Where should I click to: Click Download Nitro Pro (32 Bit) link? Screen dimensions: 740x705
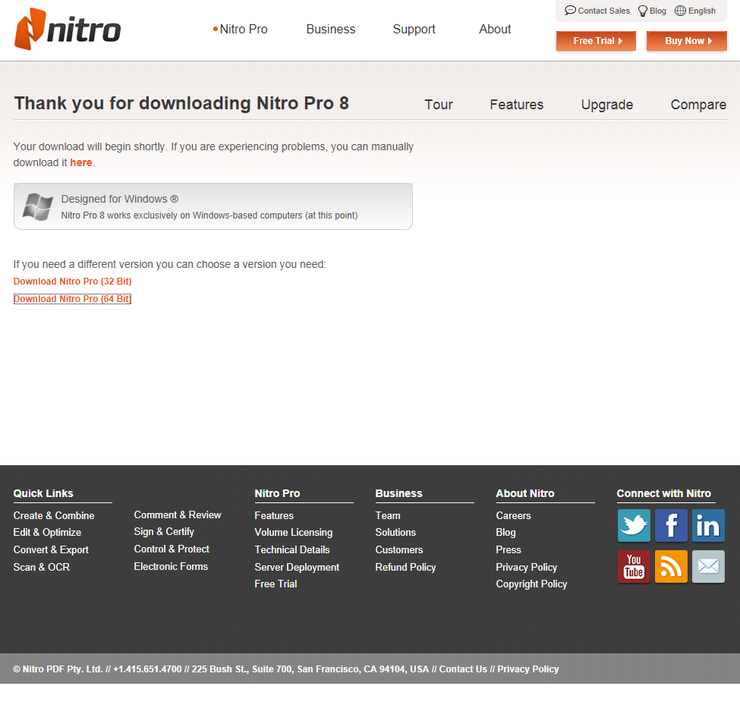[72, 282]
